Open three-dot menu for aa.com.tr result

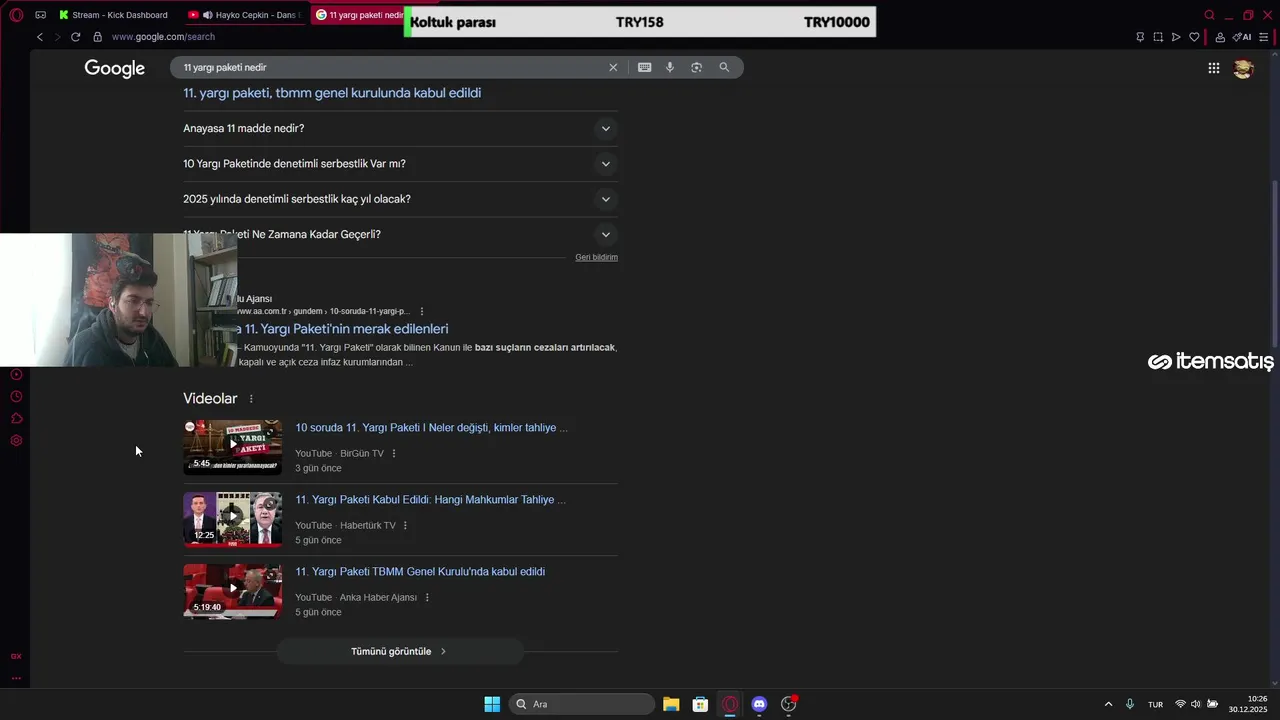click(x=422, y=311)
